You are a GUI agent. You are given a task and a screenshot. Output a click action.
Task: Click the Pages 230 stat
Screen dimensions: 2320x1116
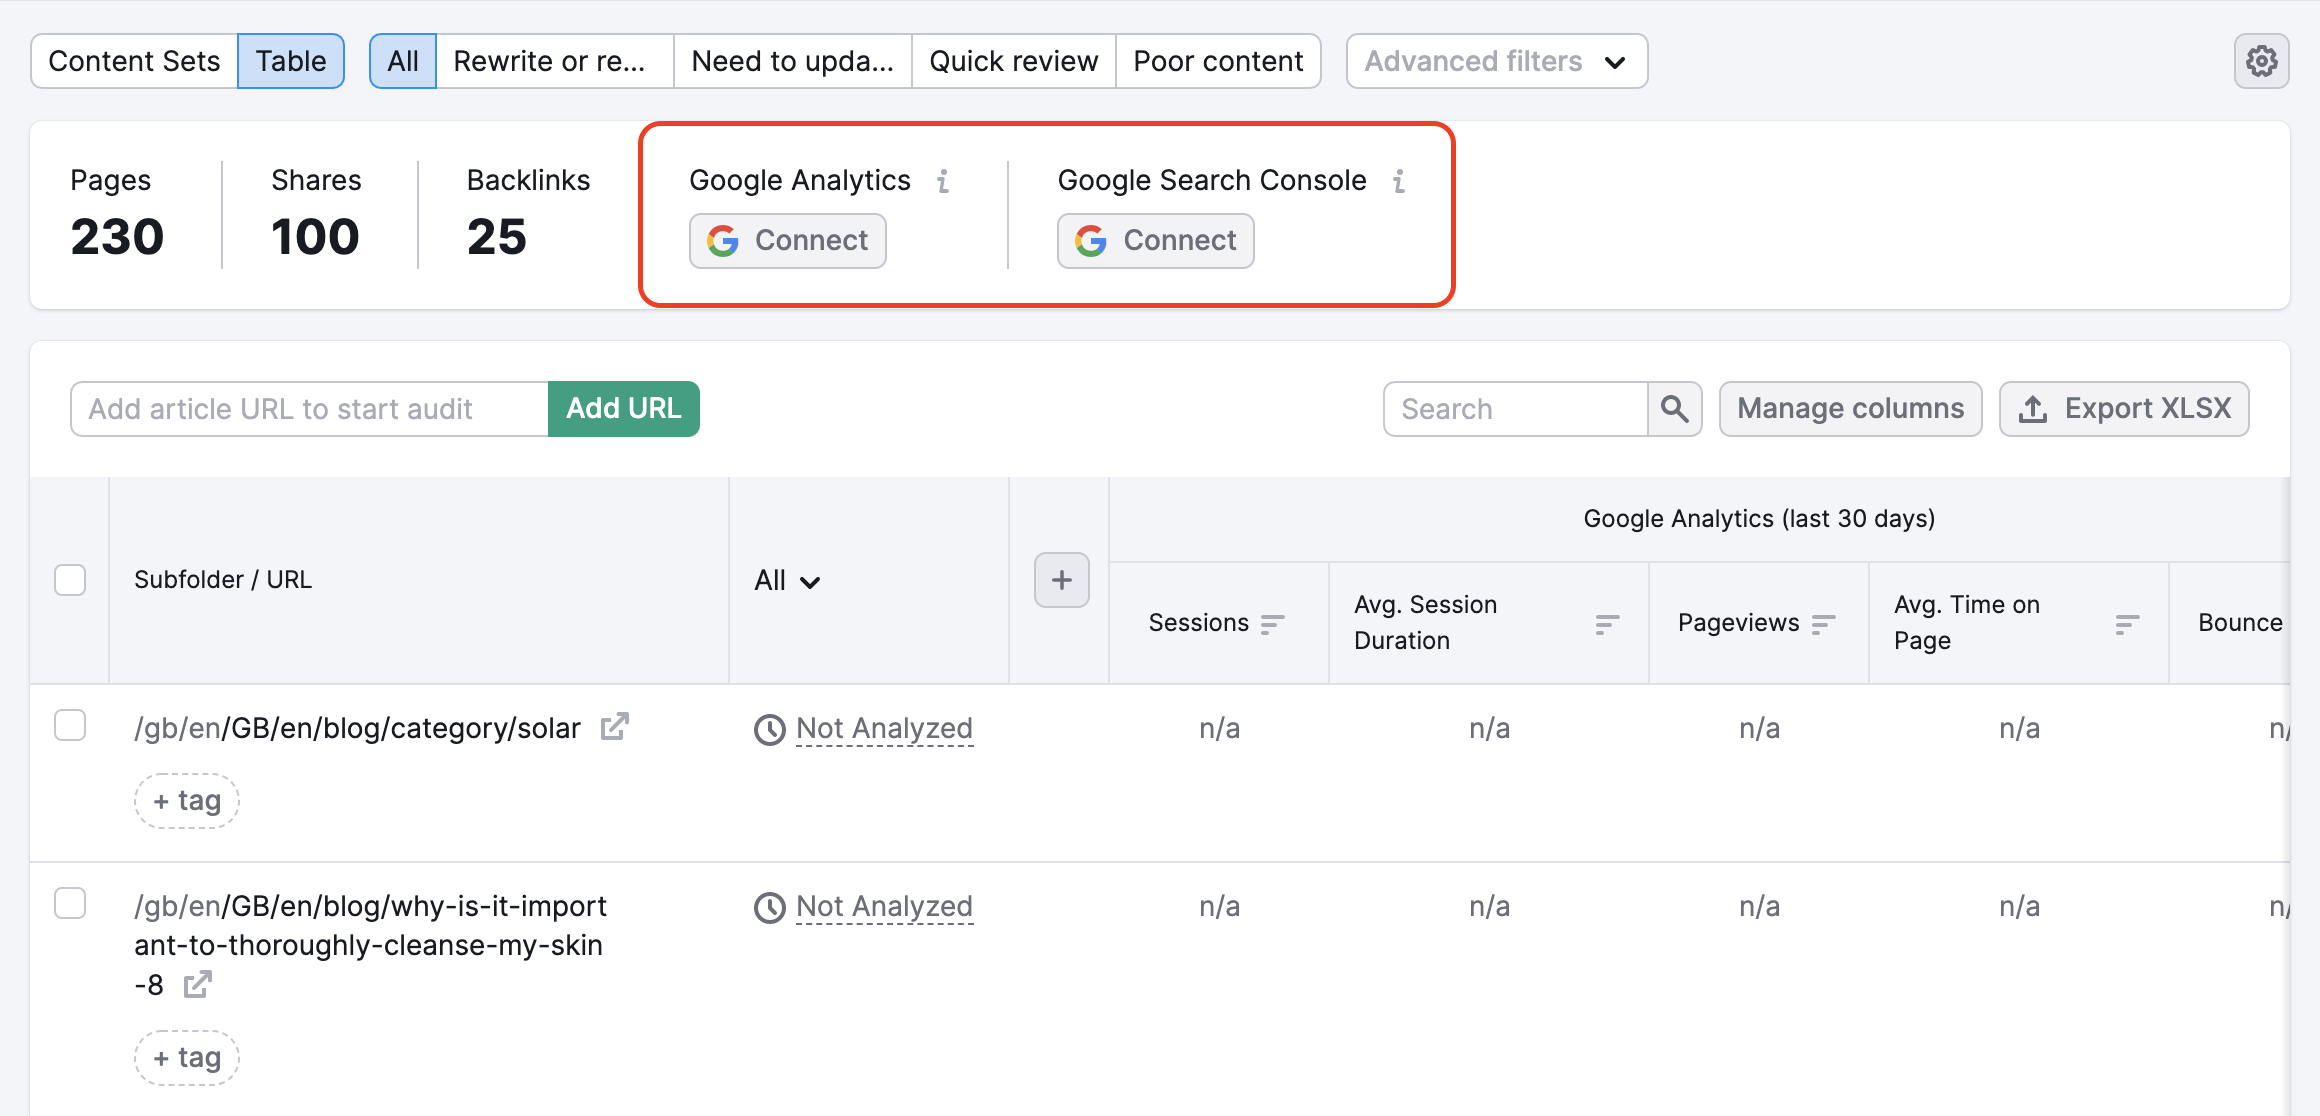coord(117,215)
